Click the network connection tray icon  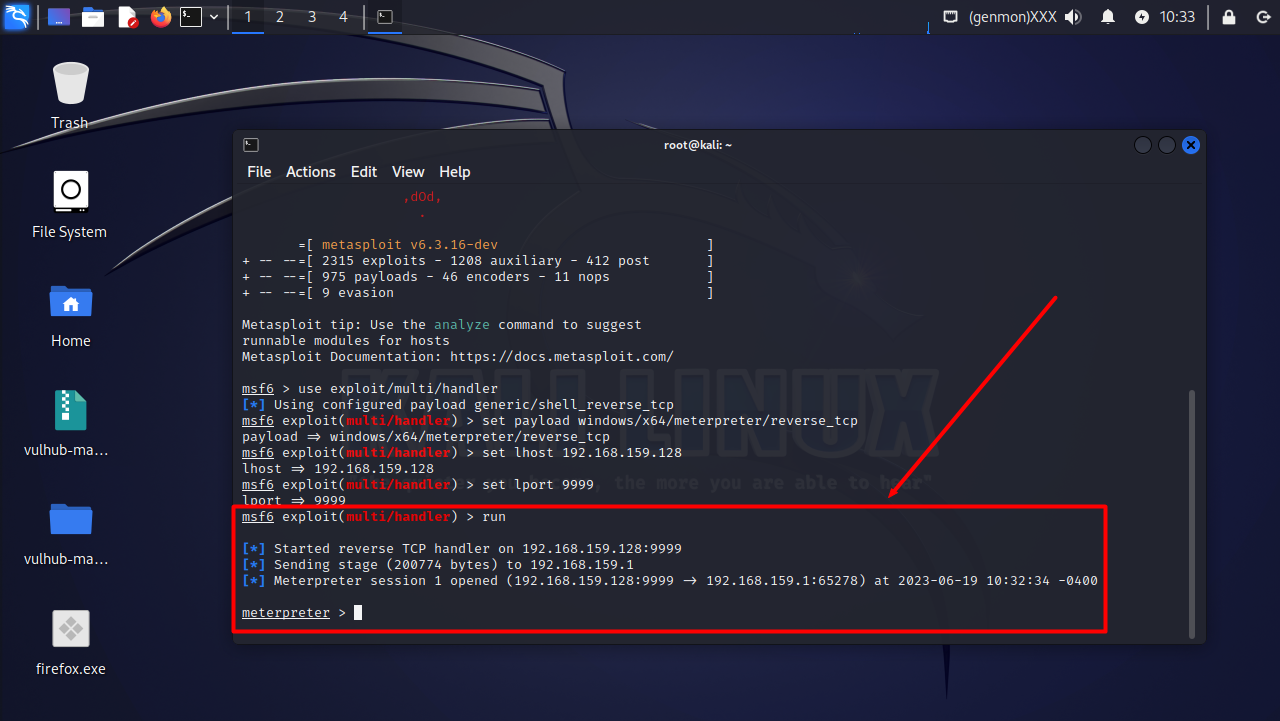951,17
